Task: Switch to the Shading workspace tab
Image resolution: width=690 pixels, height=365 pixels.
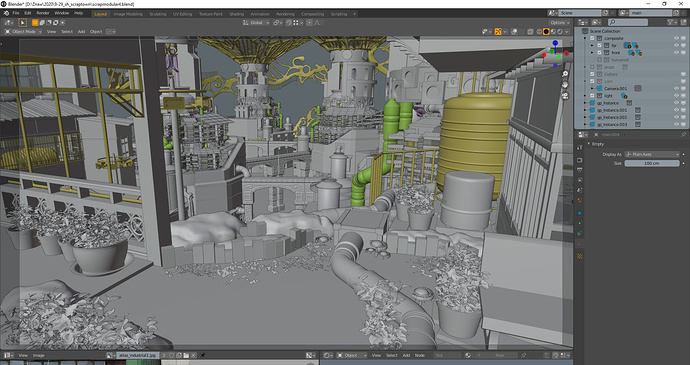Action: point(236,14)
